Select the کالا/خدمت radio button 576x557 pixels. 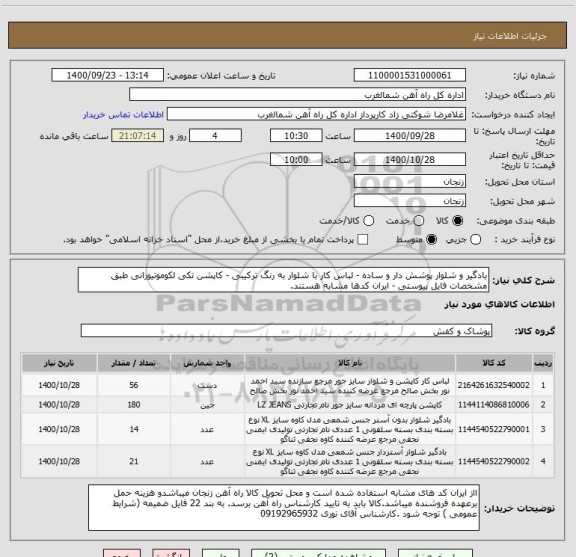click(368, 221)
